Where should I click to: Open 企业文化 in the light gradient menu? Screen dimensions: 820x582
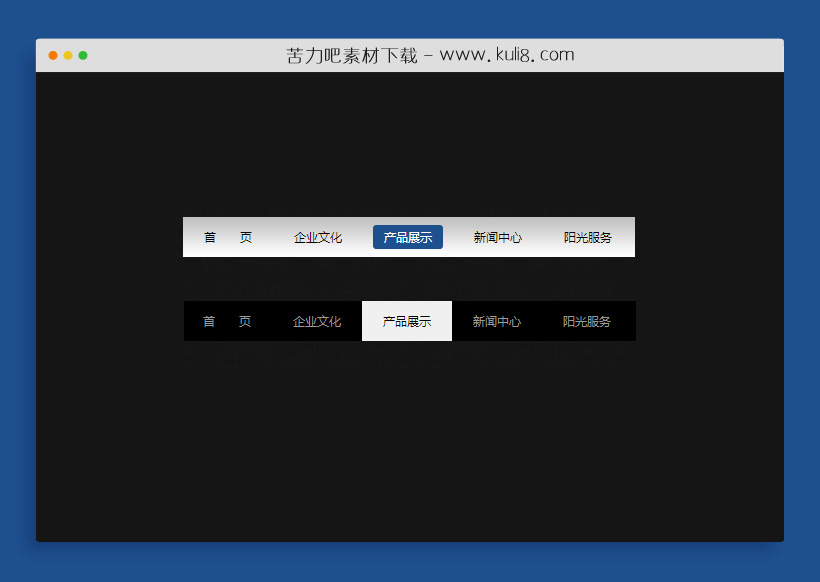pyautogui.click(x=318, y=238)
